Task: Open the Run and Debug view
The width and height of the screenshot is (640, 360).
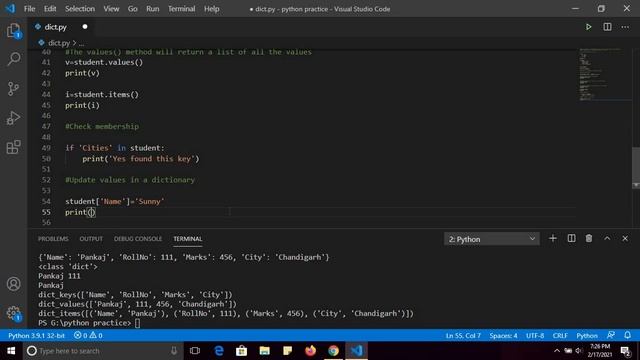Action: point(13,118)
